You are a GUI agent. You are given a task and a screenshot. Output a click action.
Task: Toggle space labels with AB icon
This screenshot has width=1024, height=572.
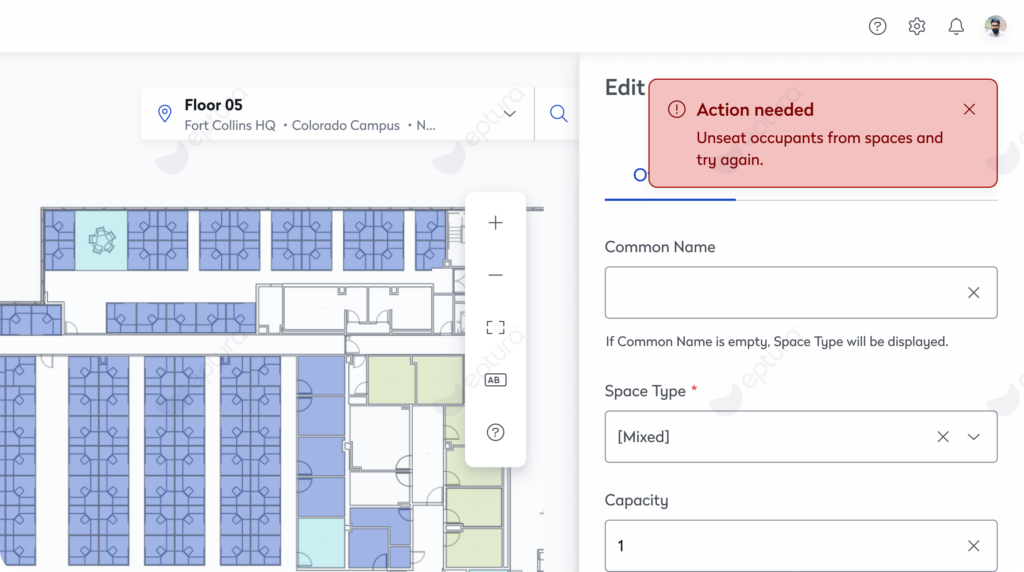click(x=495, y=380)
